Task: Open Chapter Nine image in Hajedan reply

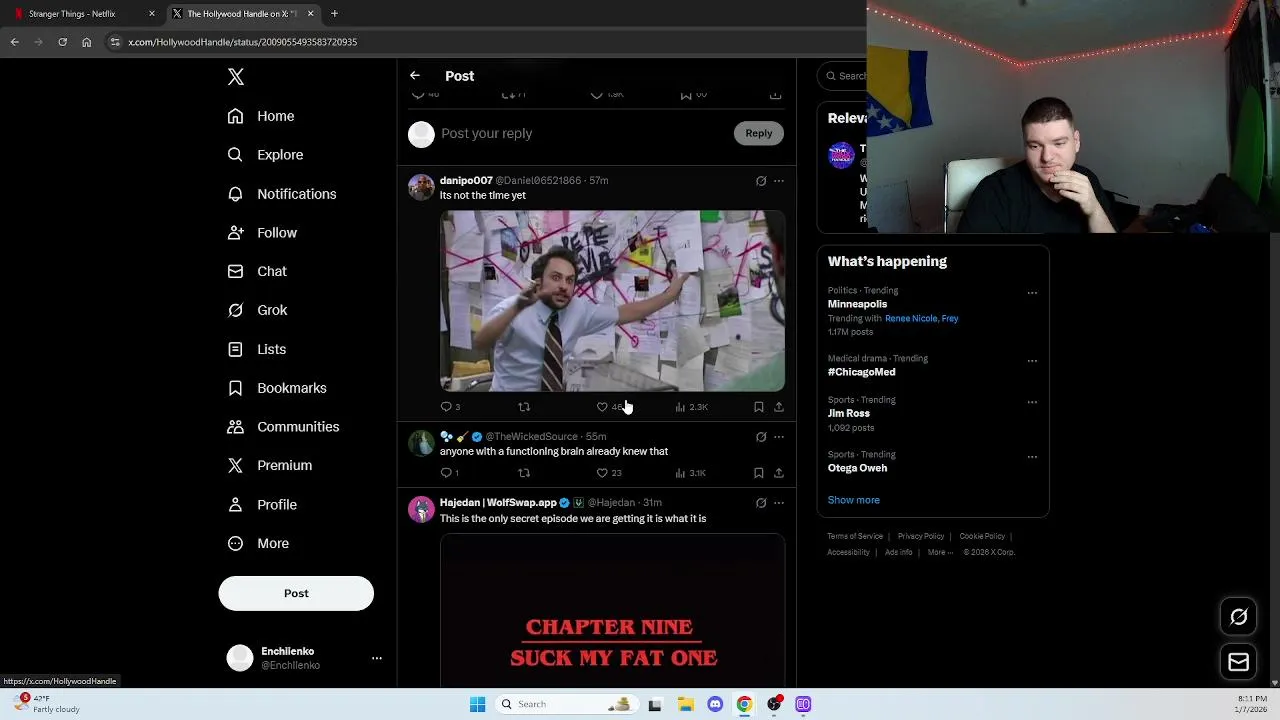Action: point(612,610)
